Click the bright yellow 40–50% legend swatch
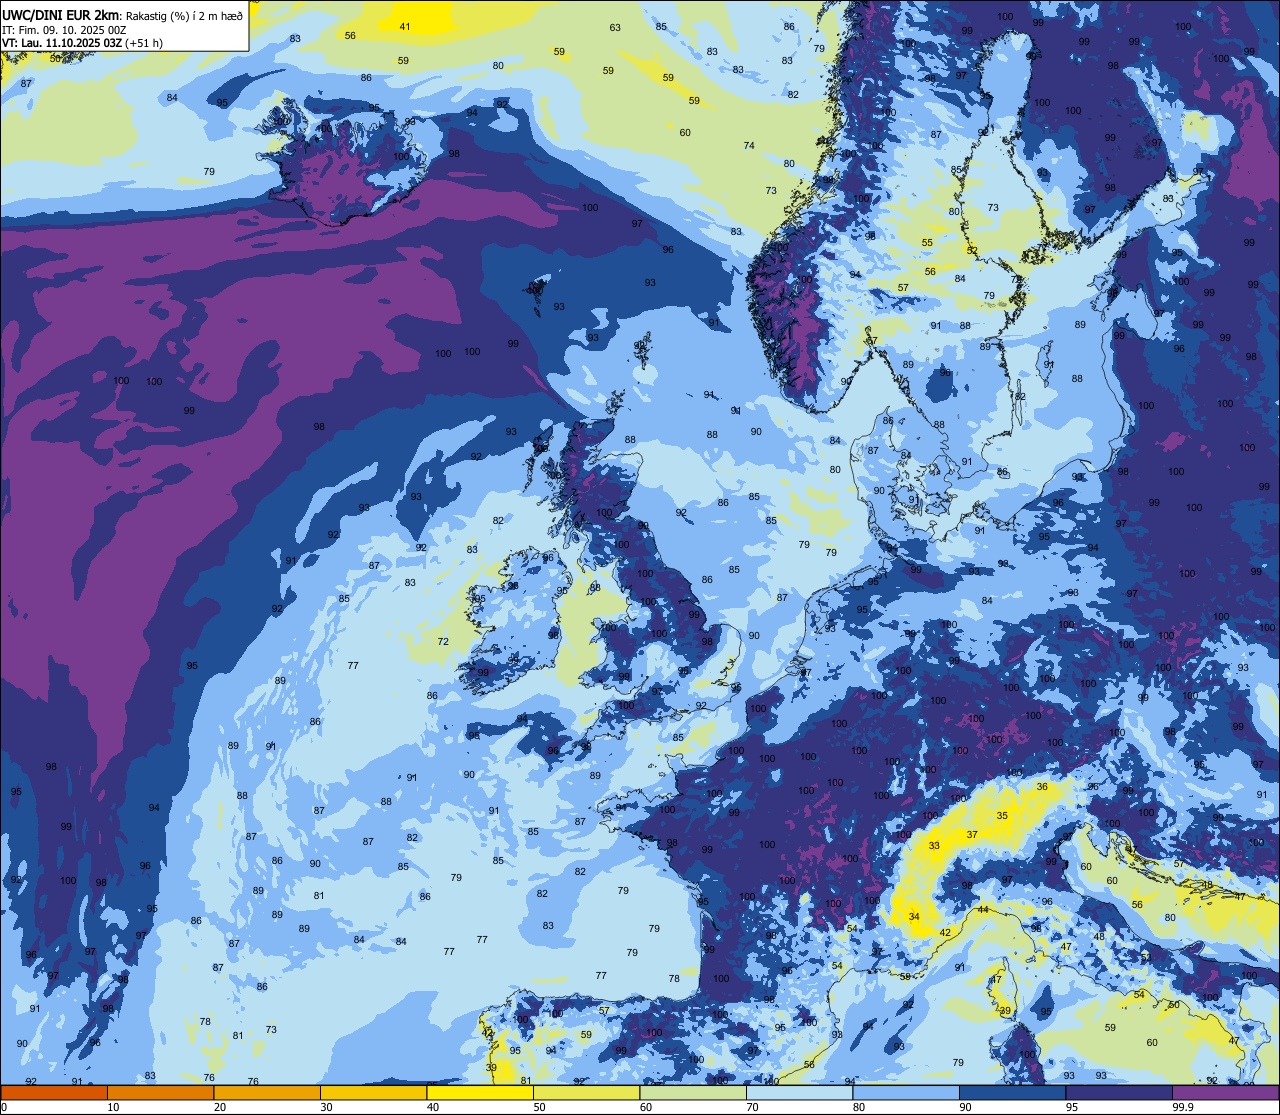The image size is (1280, 1115). click(480, 1092)
